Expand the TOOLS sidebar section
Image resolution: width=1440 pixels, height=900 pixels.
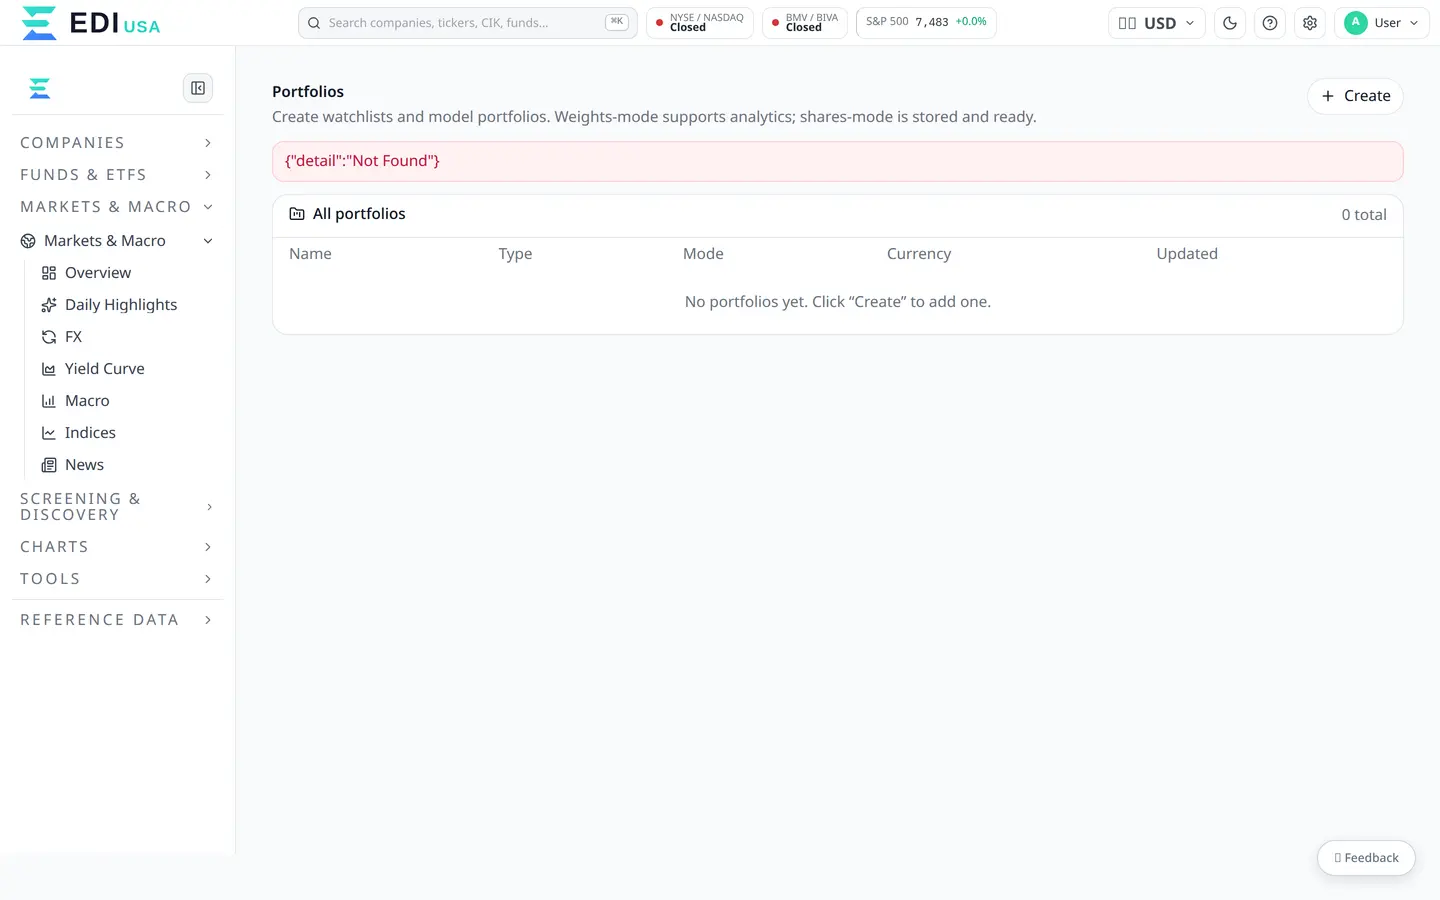point(117,579)
